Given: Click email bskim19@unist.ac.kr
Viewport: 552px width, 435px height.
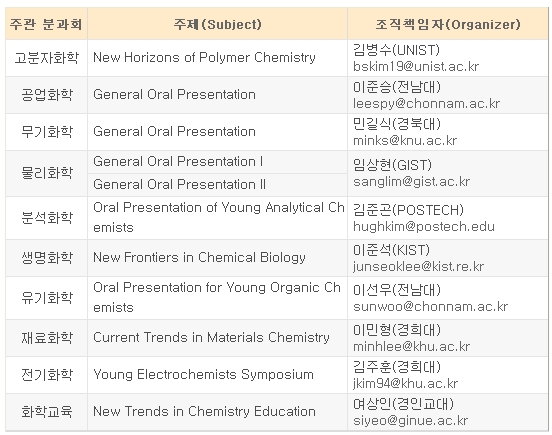Looking at the screenshot, I should pos(416,67).
